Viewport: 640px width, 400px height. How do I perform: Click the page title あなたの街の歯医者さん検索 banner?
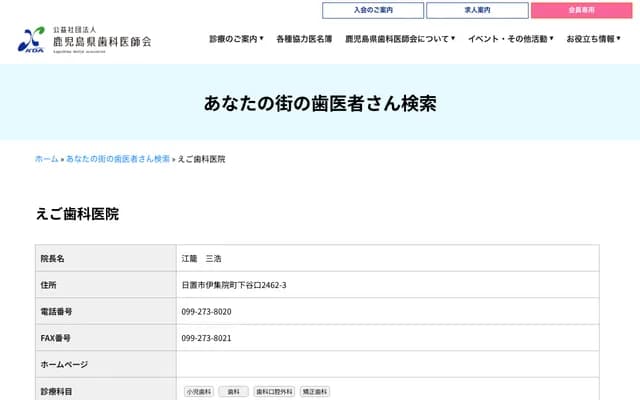(x=320, y=104)
